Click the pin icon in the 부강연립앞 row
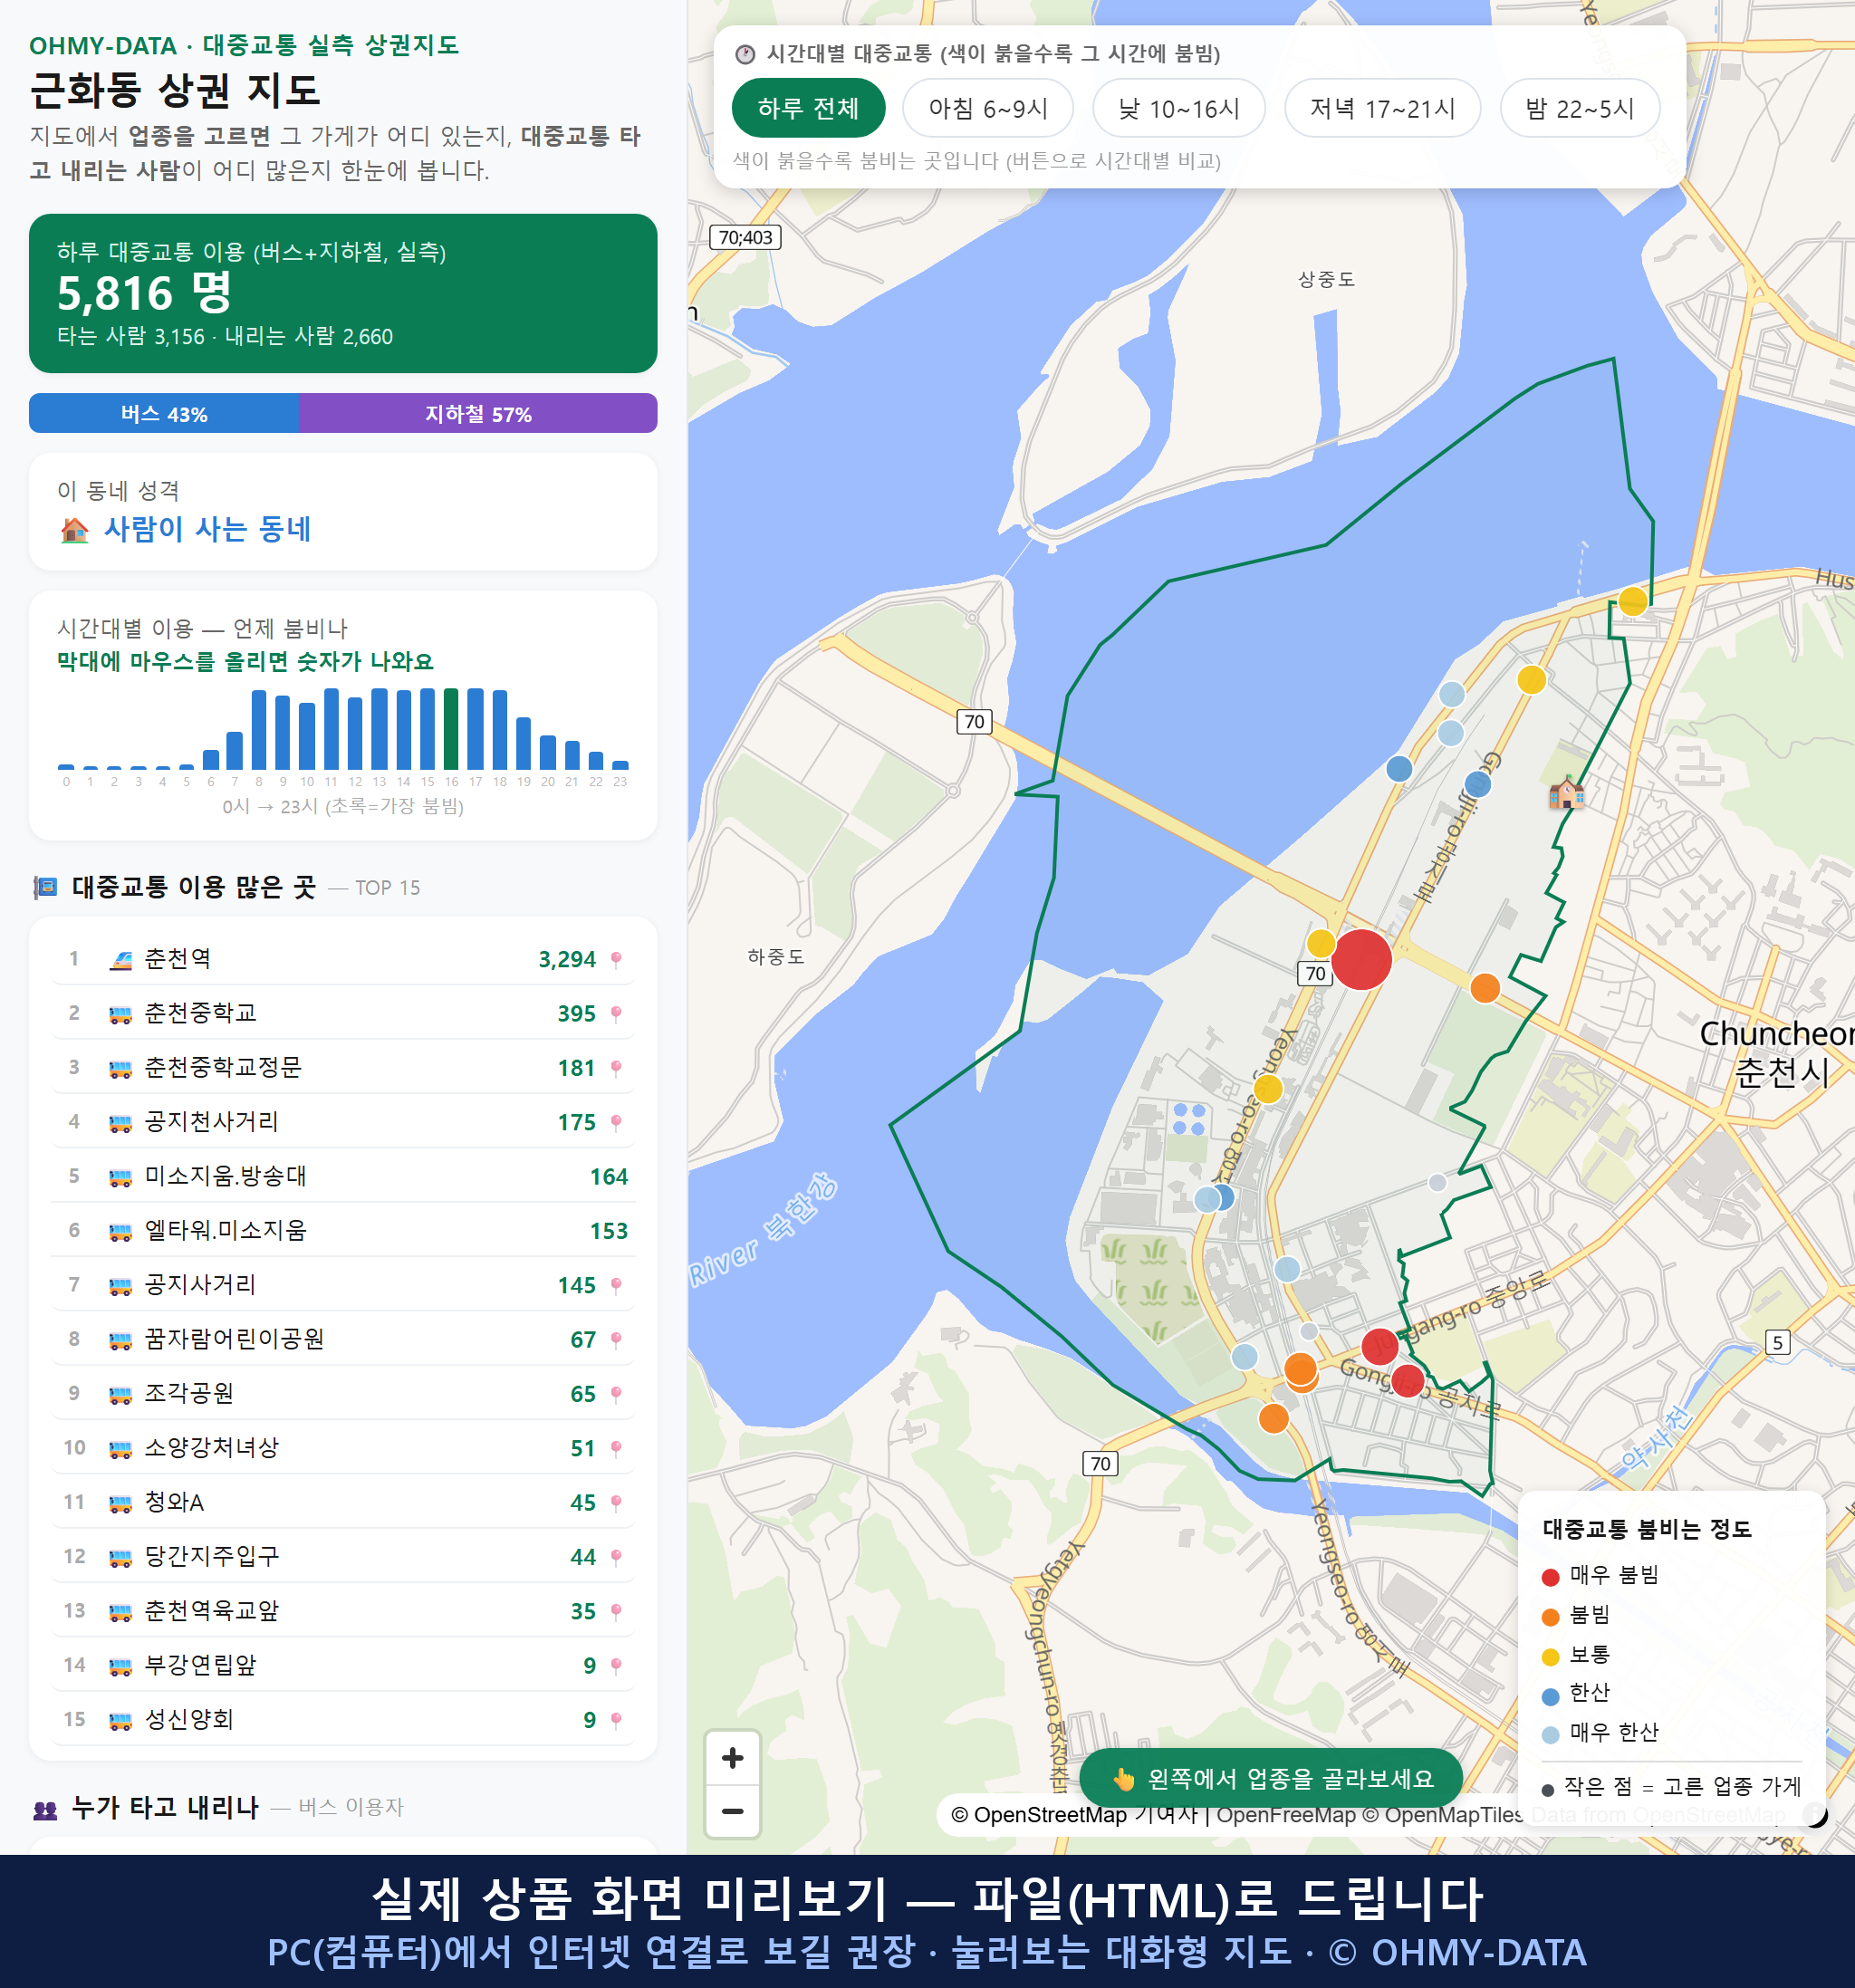The height and width of the screenshot is (1988, 1855). [x=616, y=1666]
